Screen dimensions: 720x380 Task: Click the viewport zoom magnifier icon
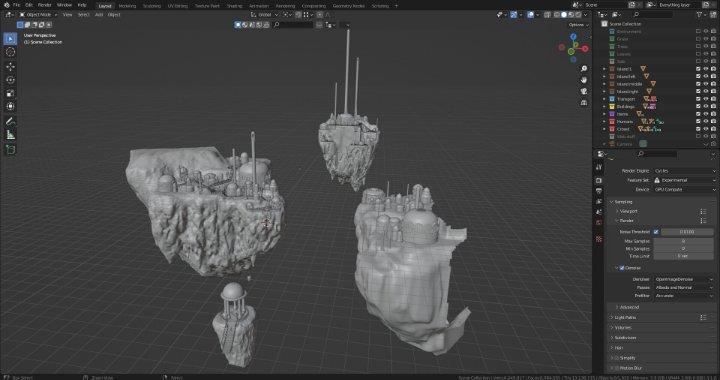[584, 69]
